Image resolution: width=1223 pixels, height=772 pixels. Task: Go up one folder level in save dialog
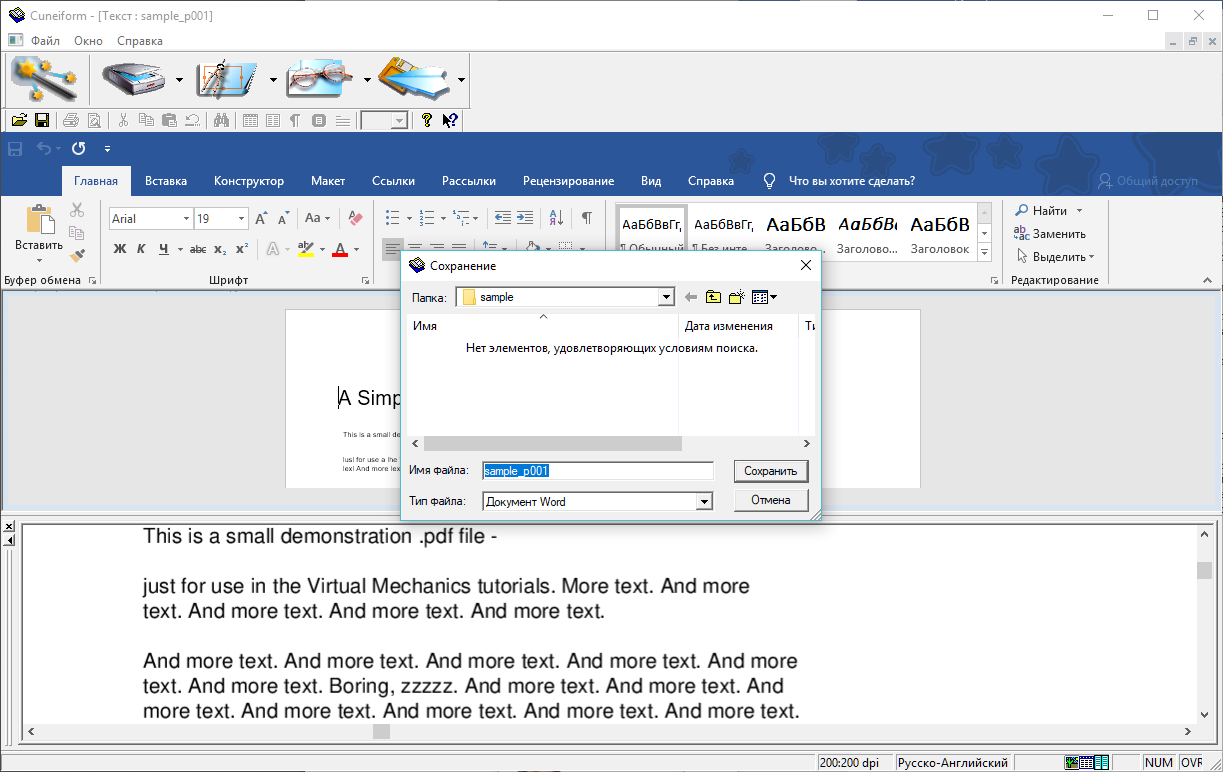pyautogui.click(x=713, y=297)
